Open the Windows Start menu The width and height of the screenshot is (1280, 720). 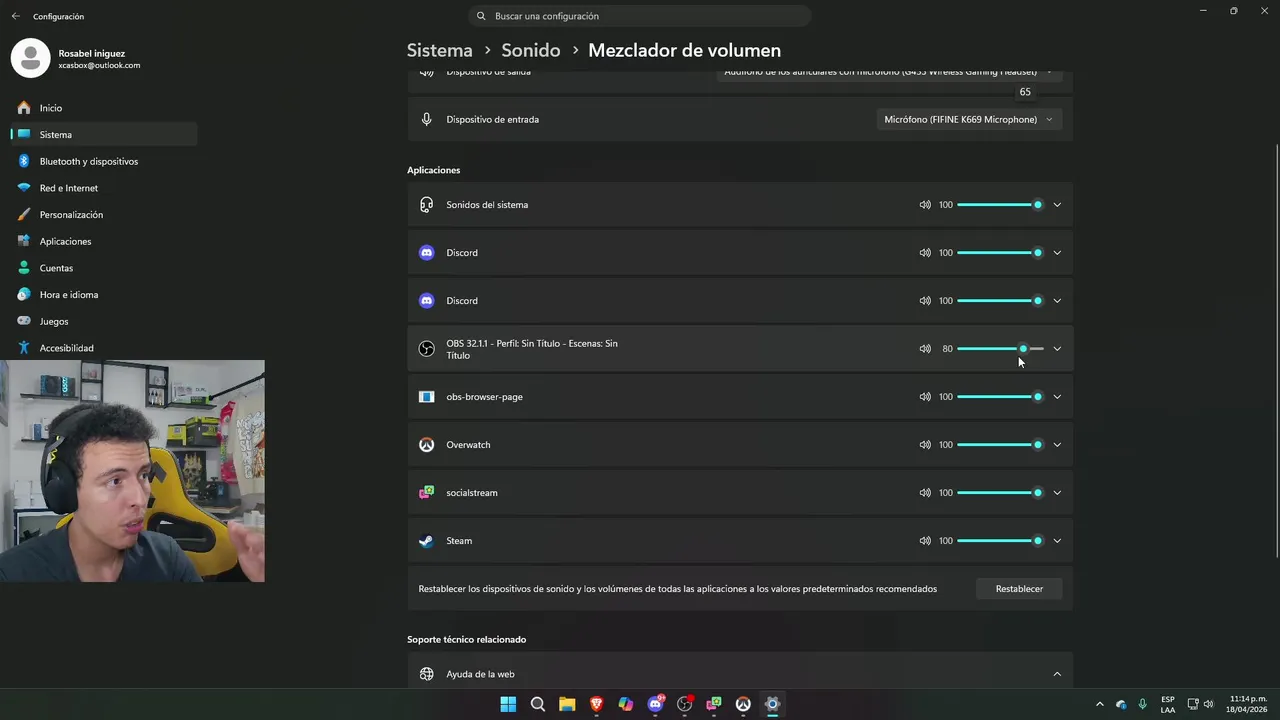click(x=508, y=704)
